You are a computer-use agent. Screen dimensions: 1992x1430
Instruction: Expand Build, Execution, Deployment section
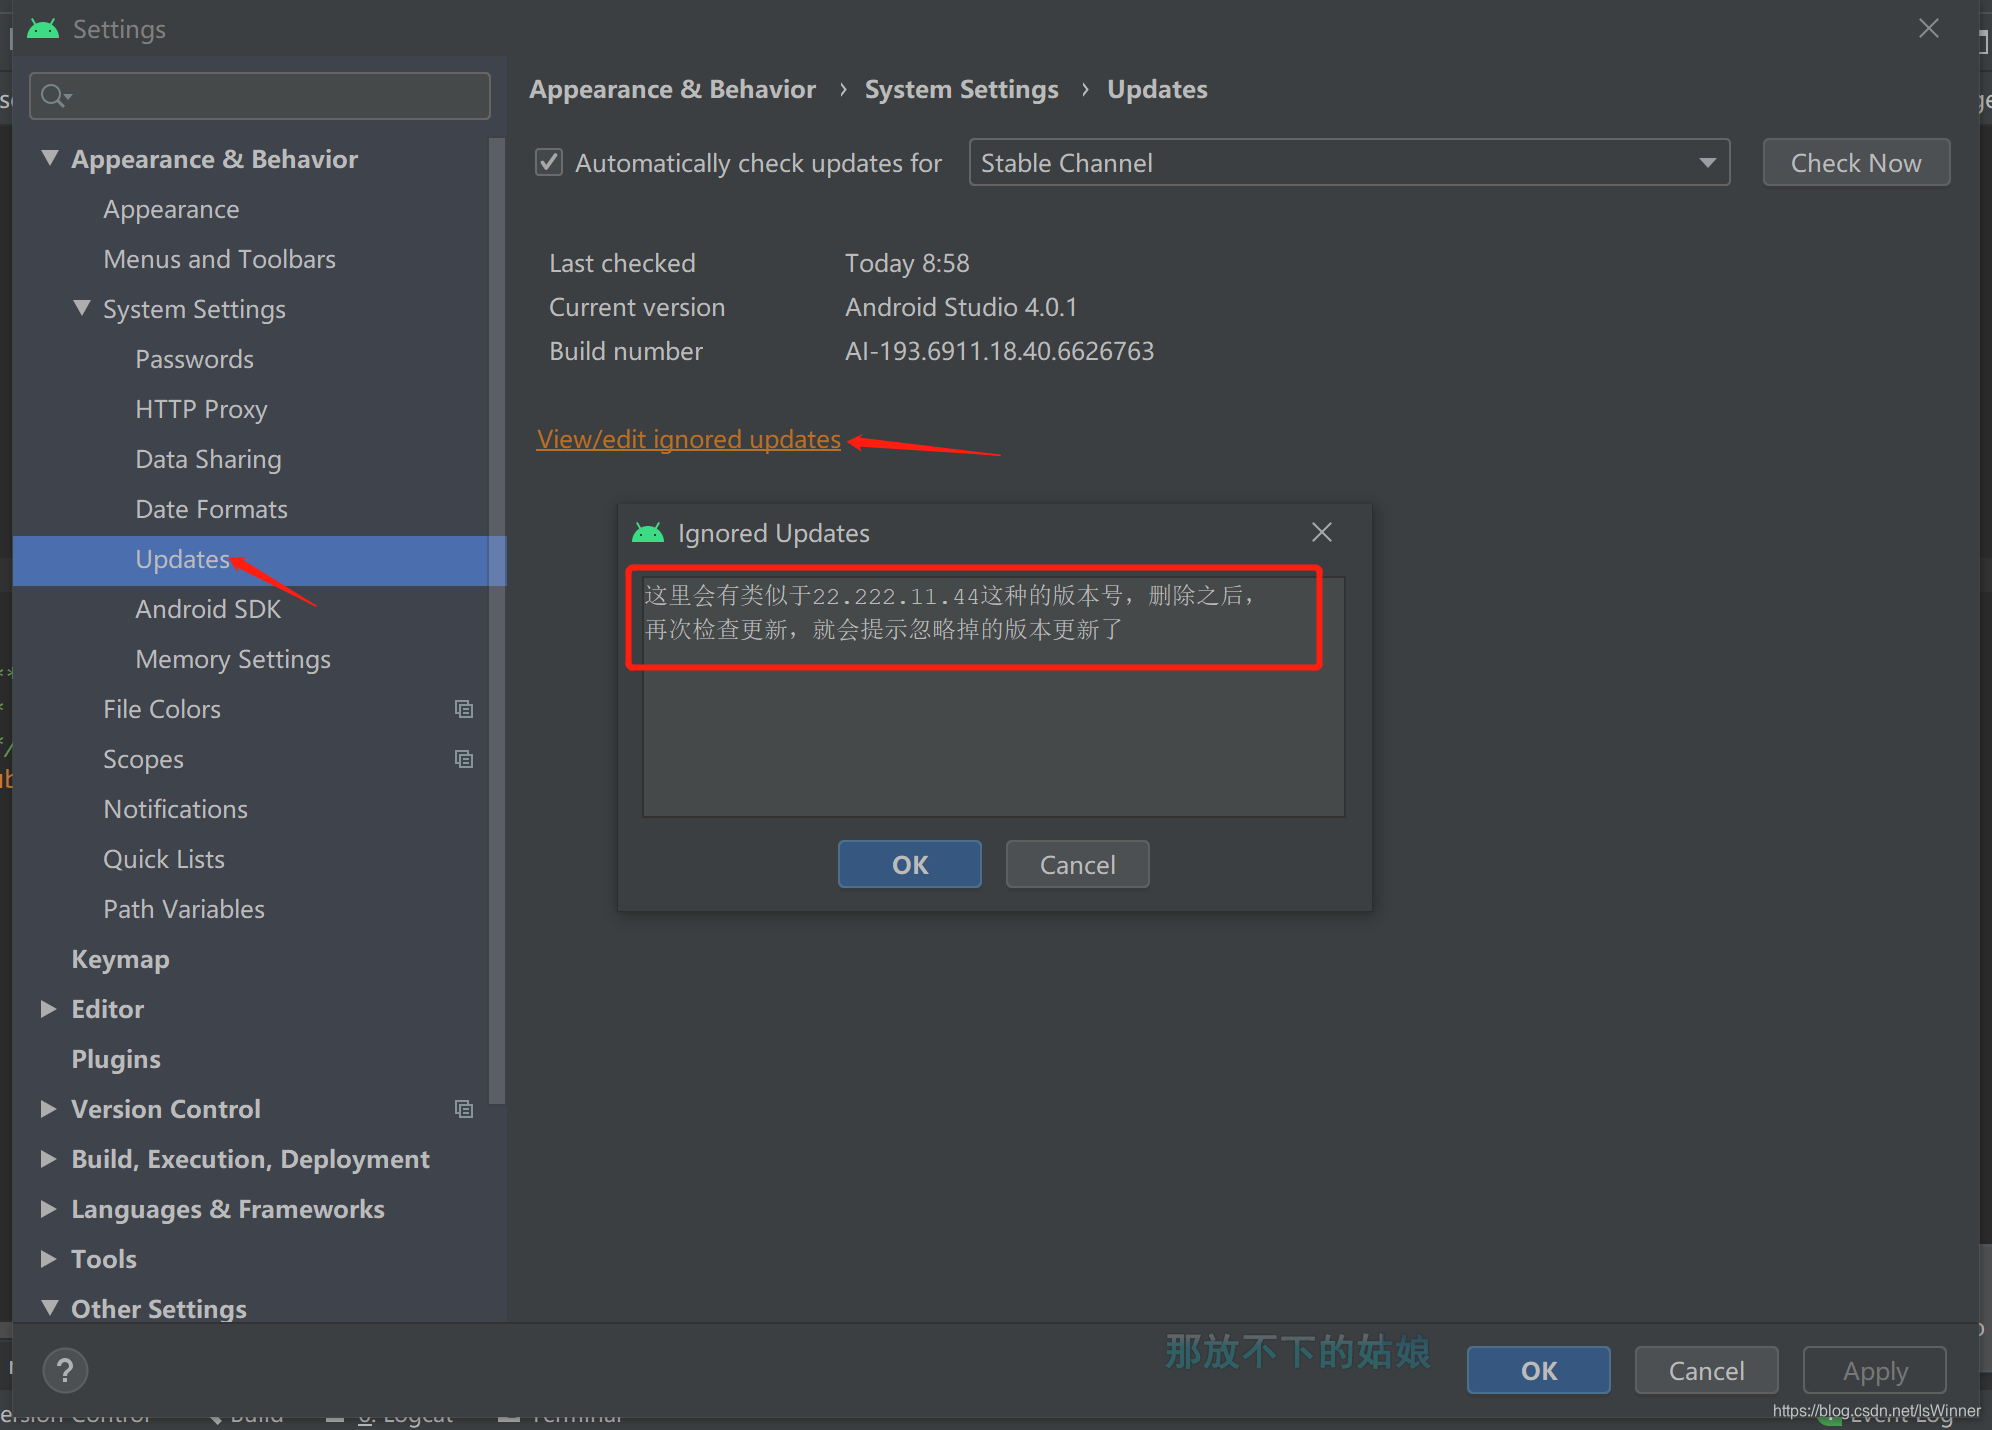pyautogui.click(x=48, y=1159)
